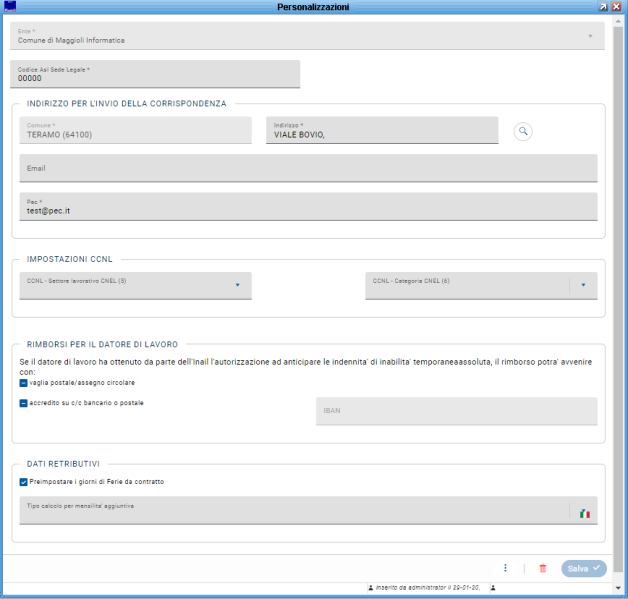This screenshot has height=599, width=628.
Task: Click the scrollbar down arrow
Action: (618, 588)
